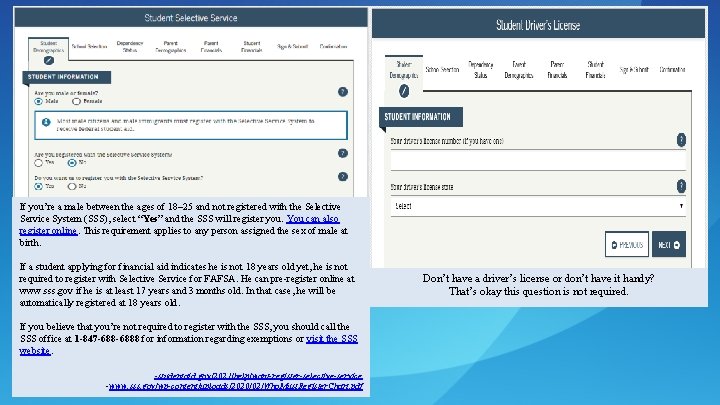The image size is (720, 405).
Task: Open the studentaid.gov register selective service link
Action: pyautogui.click(x=259, y=376)
